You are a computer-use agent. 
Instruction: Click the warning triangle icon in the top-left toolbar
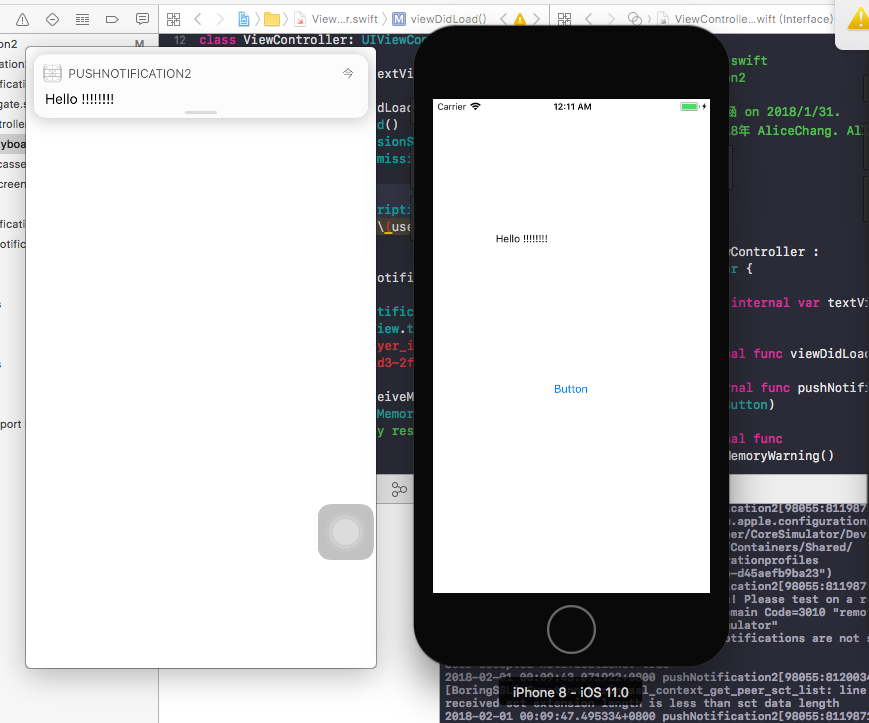[22, 18]
